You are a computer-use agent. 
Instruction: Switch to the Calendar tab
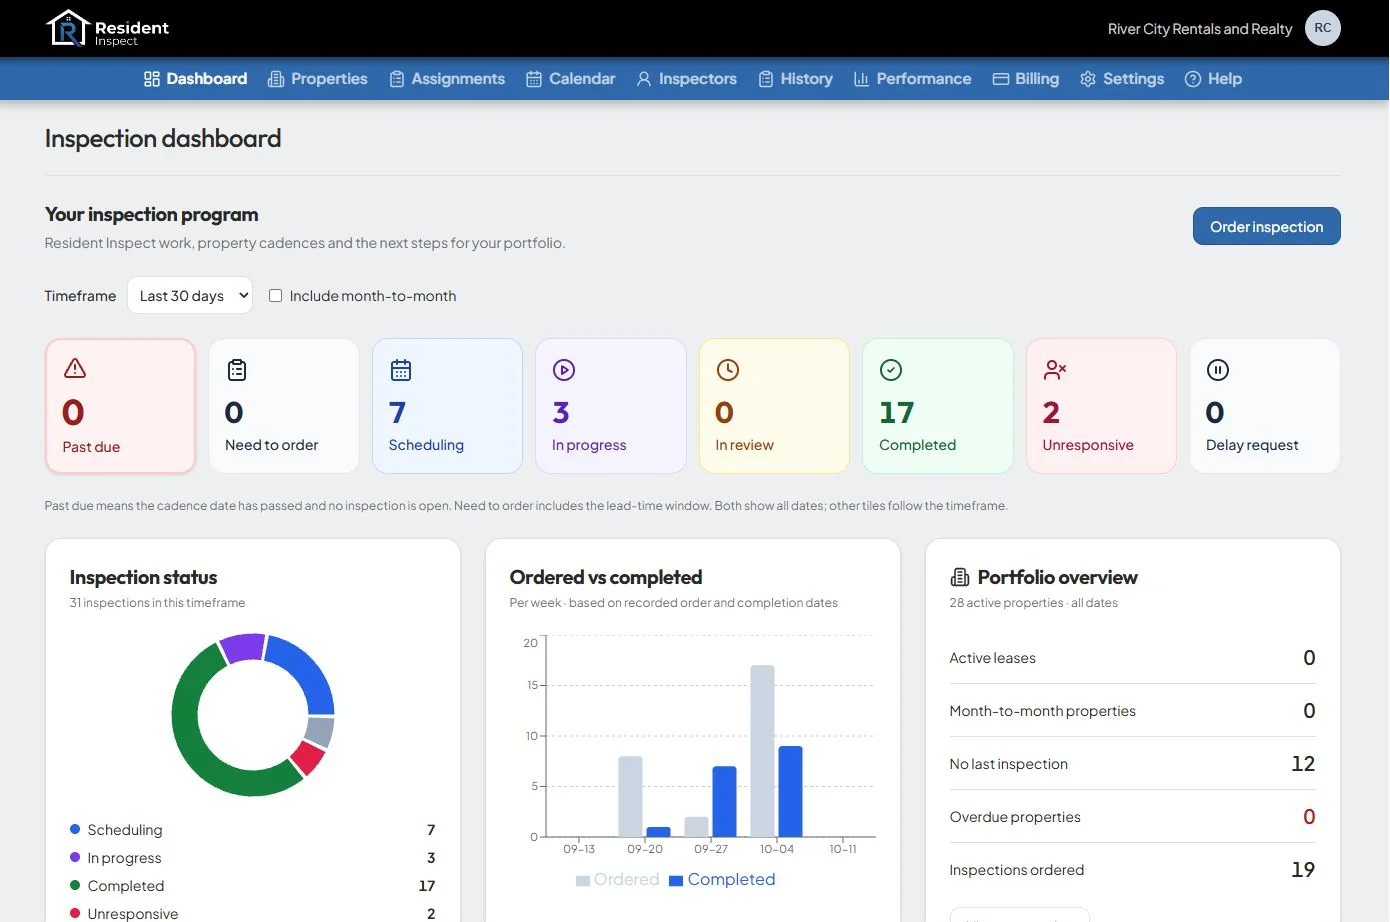click(x=570, y=79)
